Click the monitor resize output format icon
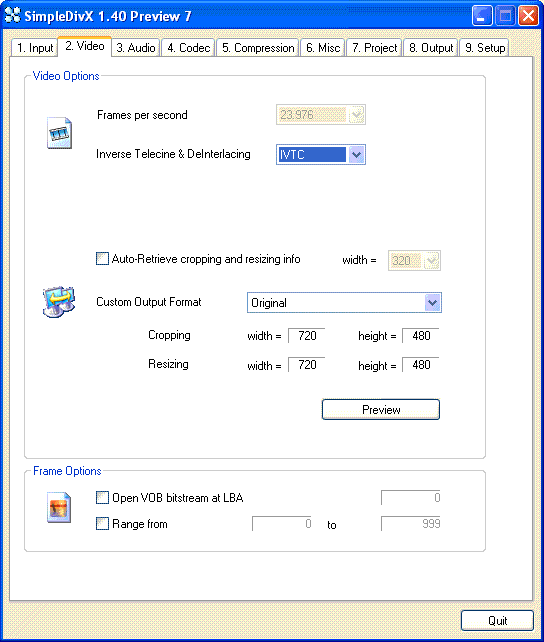Viewport: 544px width, 642px height. point(59,302)
